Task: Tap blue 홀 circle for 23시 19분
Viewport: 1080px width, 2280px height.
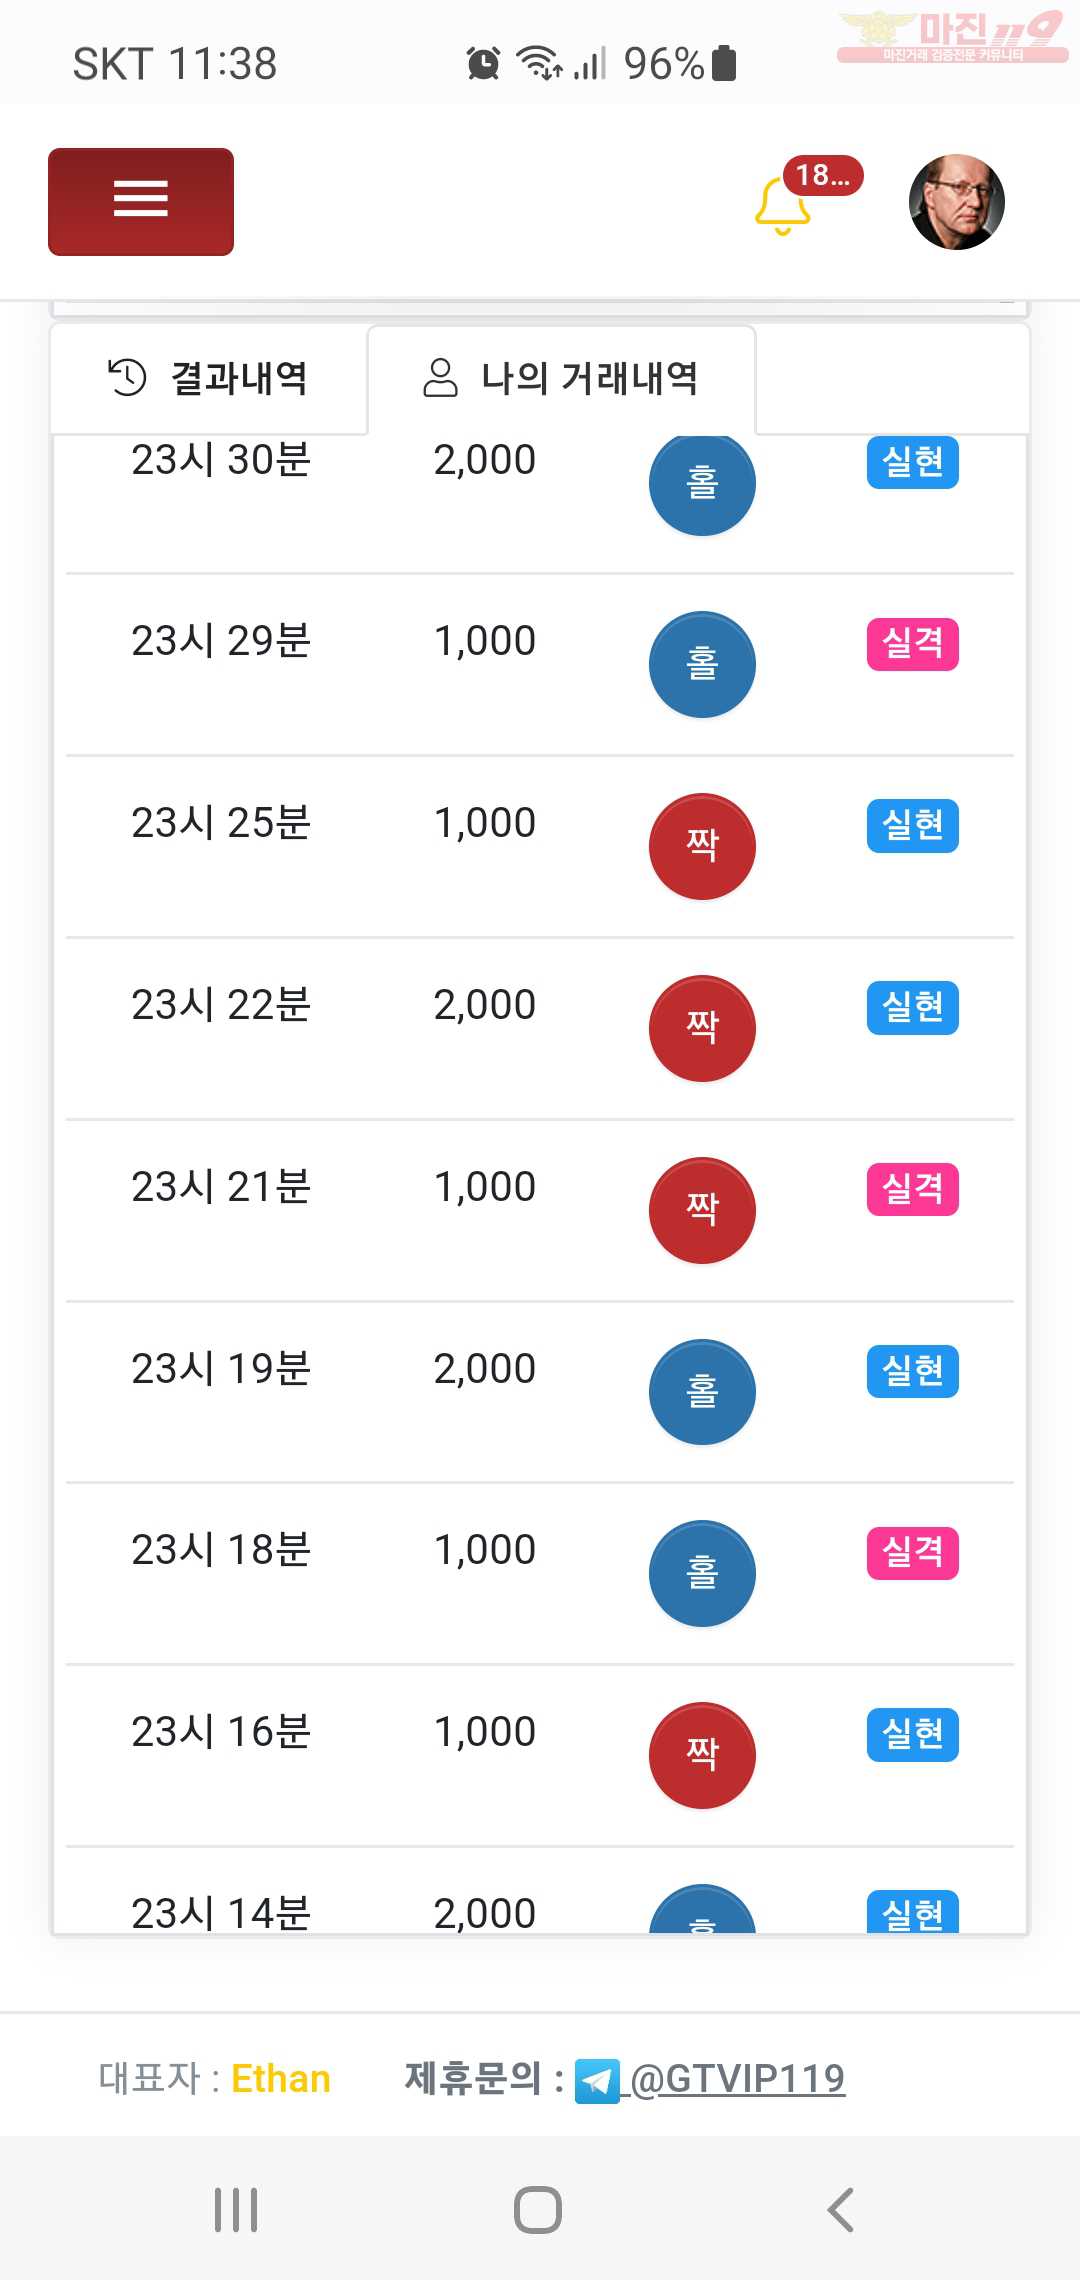Action: click(702, 1392)
